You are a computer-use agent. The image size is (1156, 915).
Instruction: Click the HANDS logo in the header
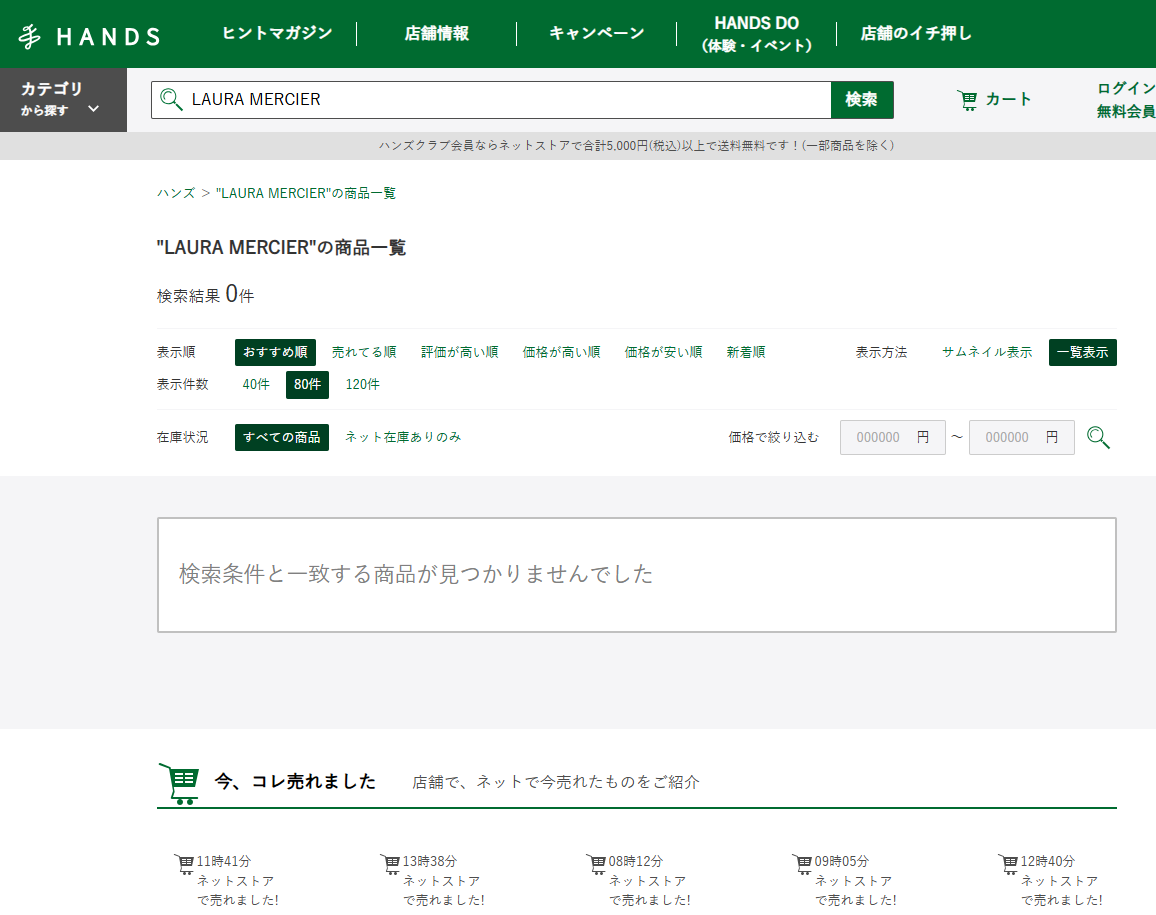(89, 36)
